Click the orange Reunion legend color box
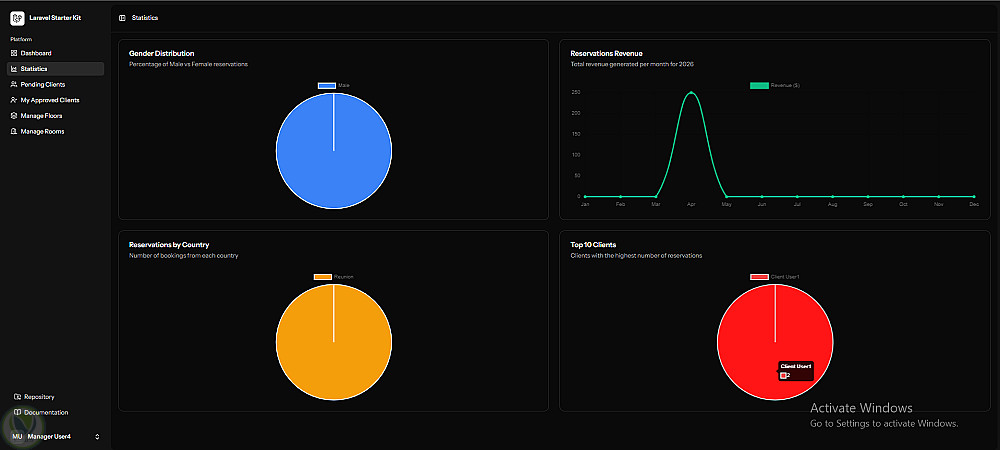 [x=323, y=277]
